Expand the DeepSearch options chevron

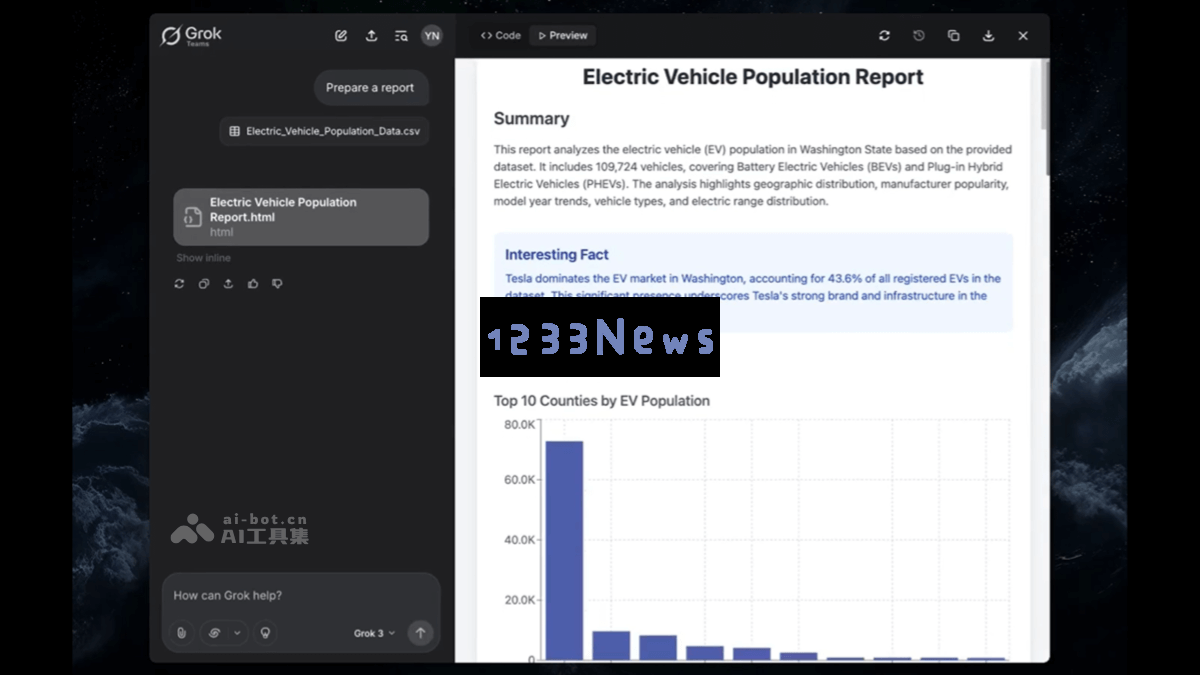[237, 633]
